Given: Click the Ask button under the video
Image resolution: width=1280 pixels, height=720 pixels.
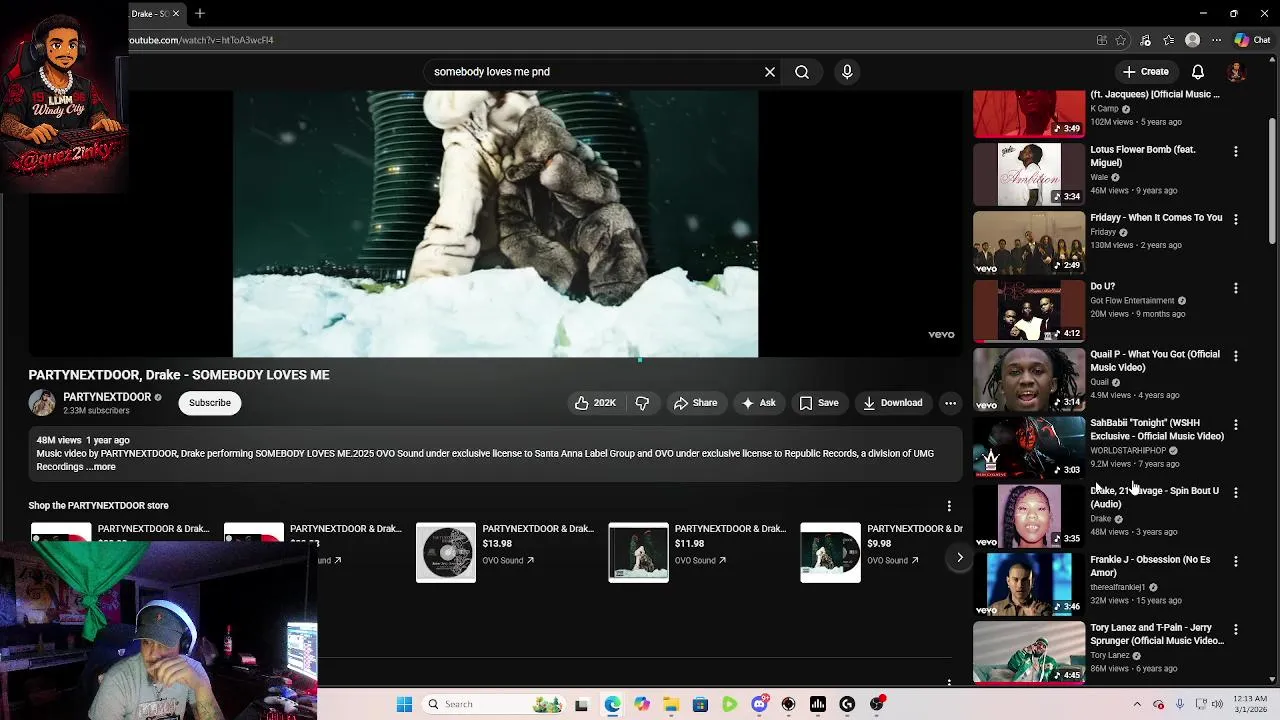Looking at the screenshot, I should click(758, 403).
